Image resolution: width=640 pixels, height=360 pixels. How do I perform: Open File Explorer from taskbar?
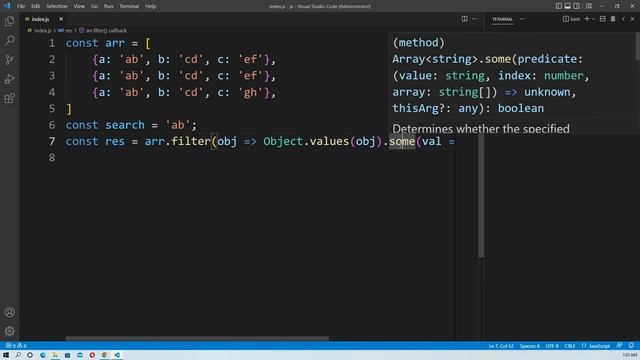pos(55,355)
